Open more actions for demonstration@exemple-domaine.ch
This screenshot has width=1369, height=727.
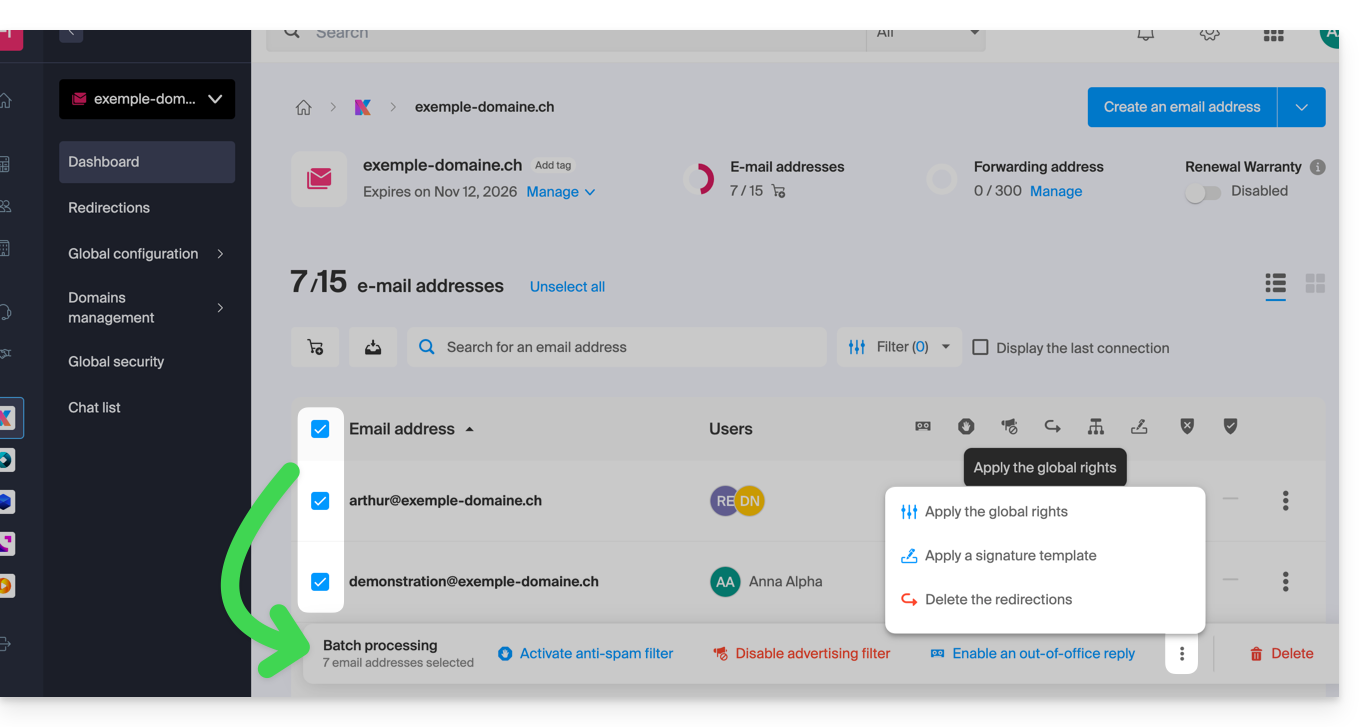[x=1286, y=580]
